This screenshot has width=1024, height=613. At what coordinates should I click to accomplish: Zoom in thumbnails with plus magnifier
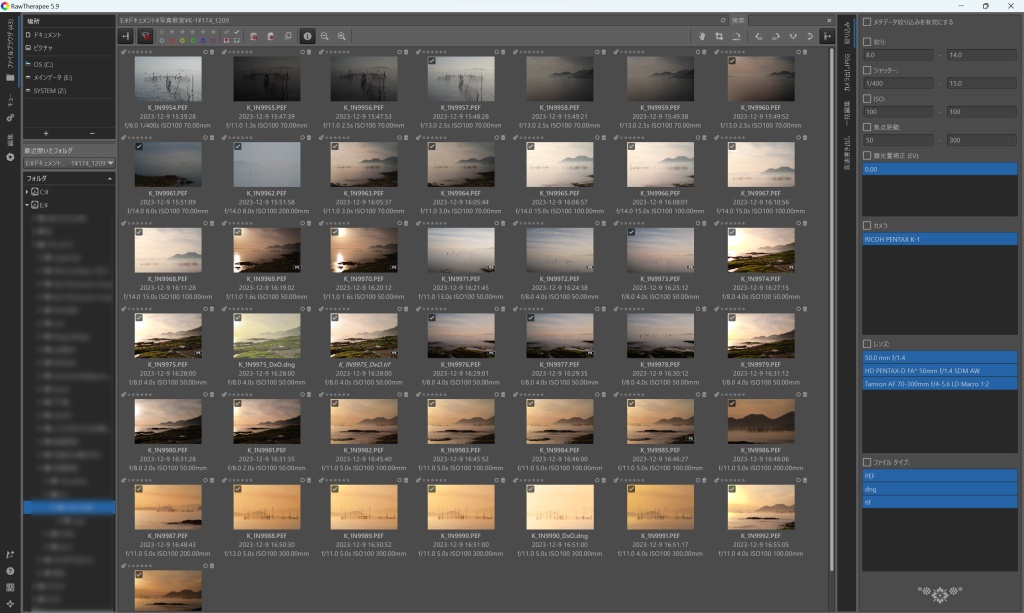342,37
